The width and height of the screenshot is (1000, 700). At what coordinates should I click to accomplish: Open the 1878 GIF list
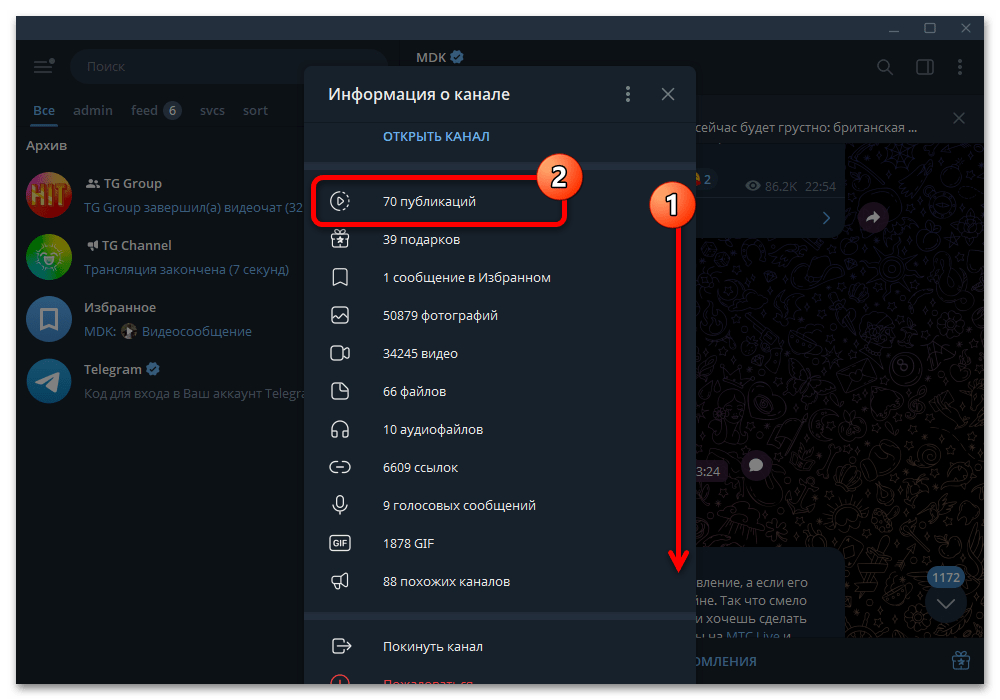pyautogui.click(x=499, y=543)
